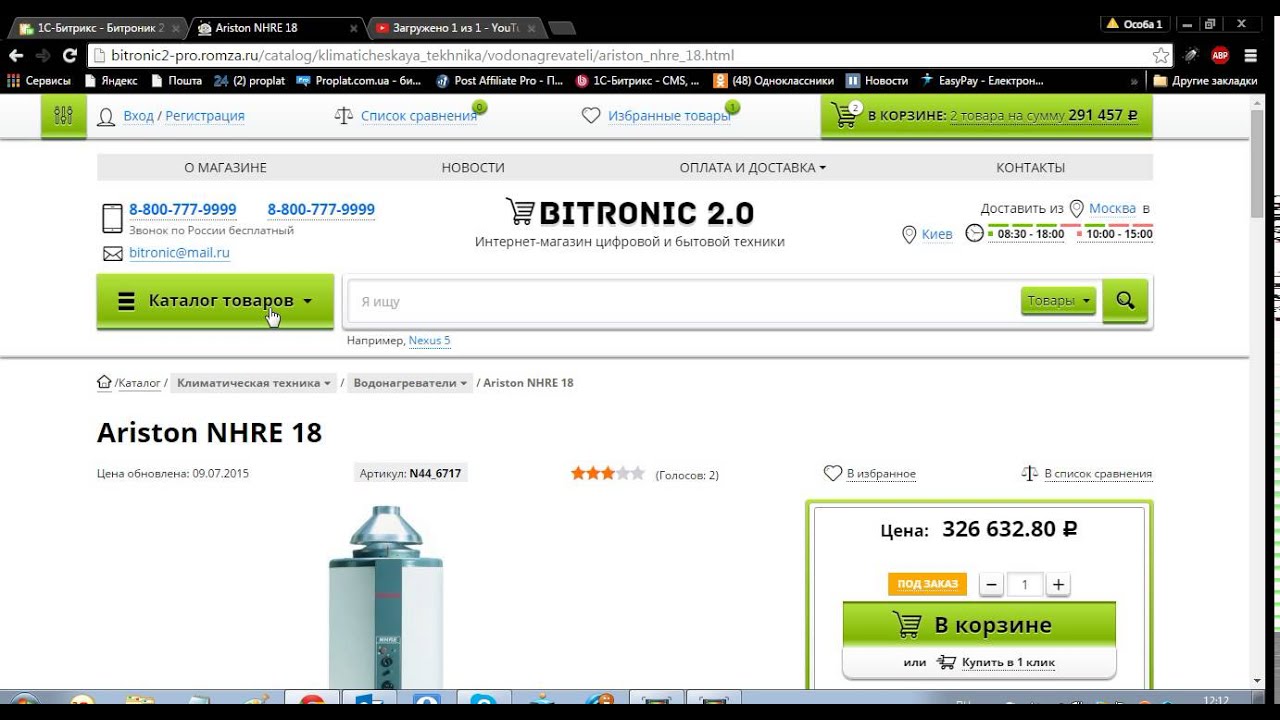Click the heart icon next to В избранное

tap(832, 473)
